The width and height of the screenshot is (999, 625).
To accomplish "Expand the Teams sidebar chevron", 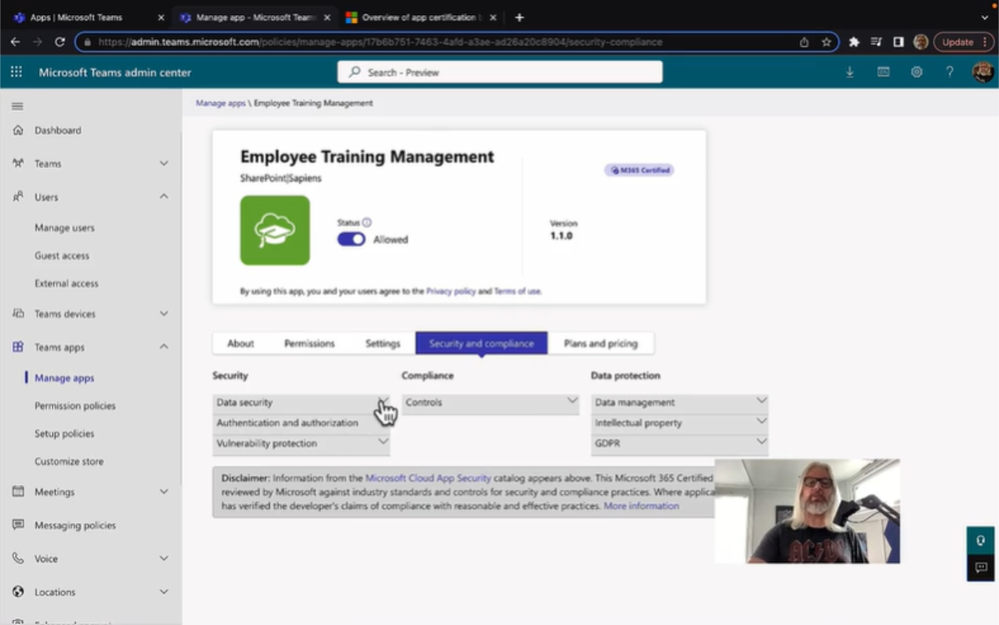I will pyautogui.click(x=164, y=163).
